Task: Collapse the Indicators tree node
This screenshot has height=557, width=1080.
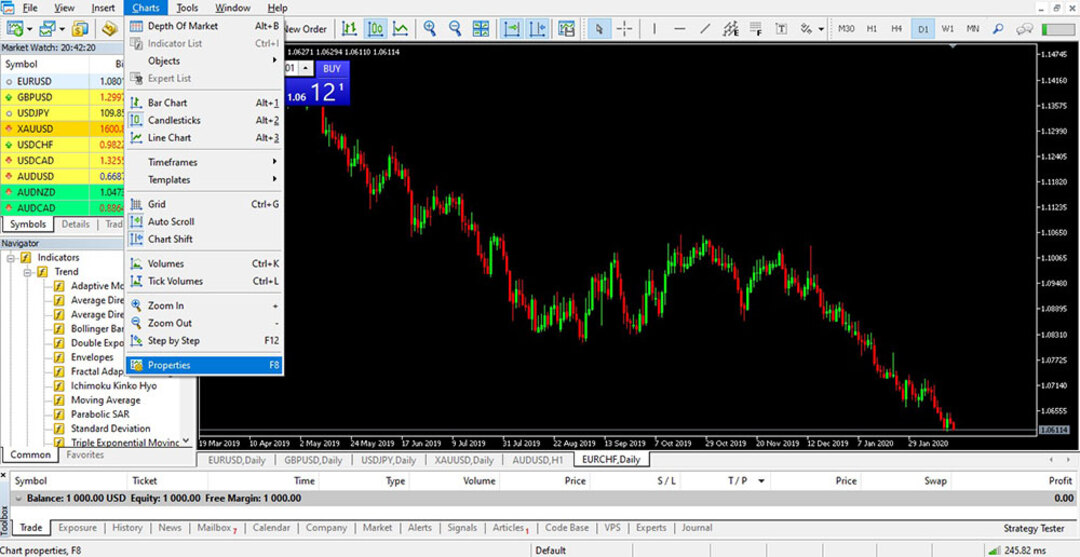Action: [11, 258]
